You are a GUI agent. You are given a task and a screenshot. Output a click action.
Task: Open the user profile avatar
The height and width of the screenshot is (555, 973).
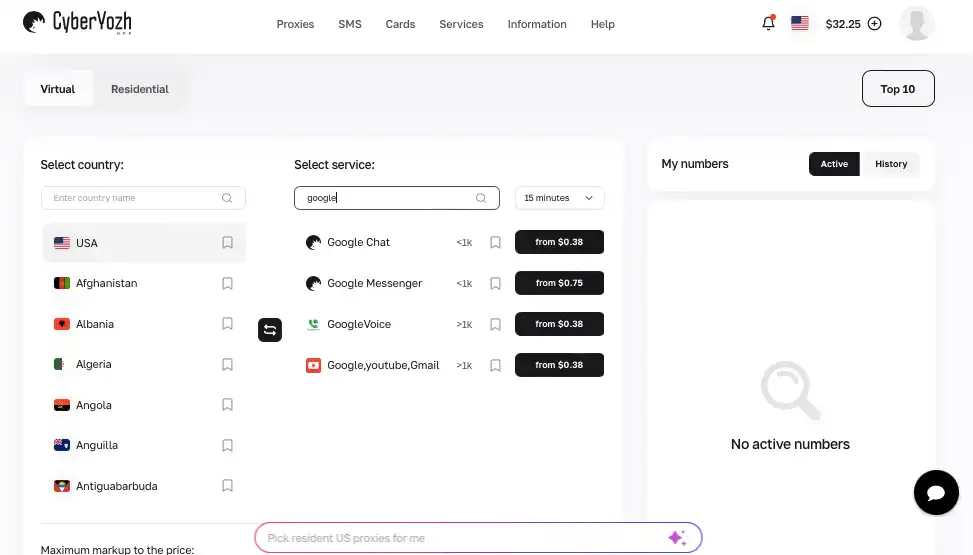coord(917,24)
